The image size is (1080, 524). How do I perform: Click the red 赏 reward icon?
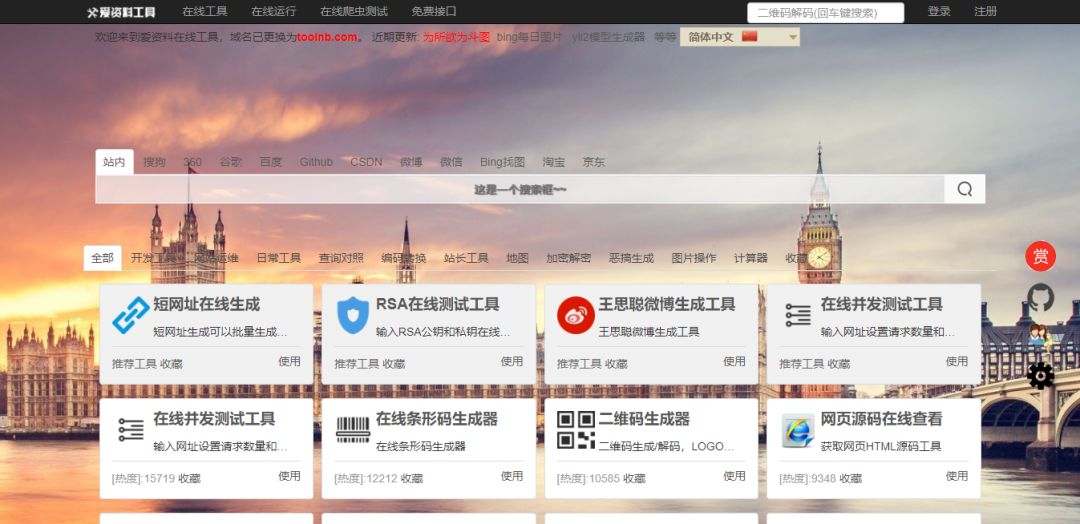pos(1040,257)
